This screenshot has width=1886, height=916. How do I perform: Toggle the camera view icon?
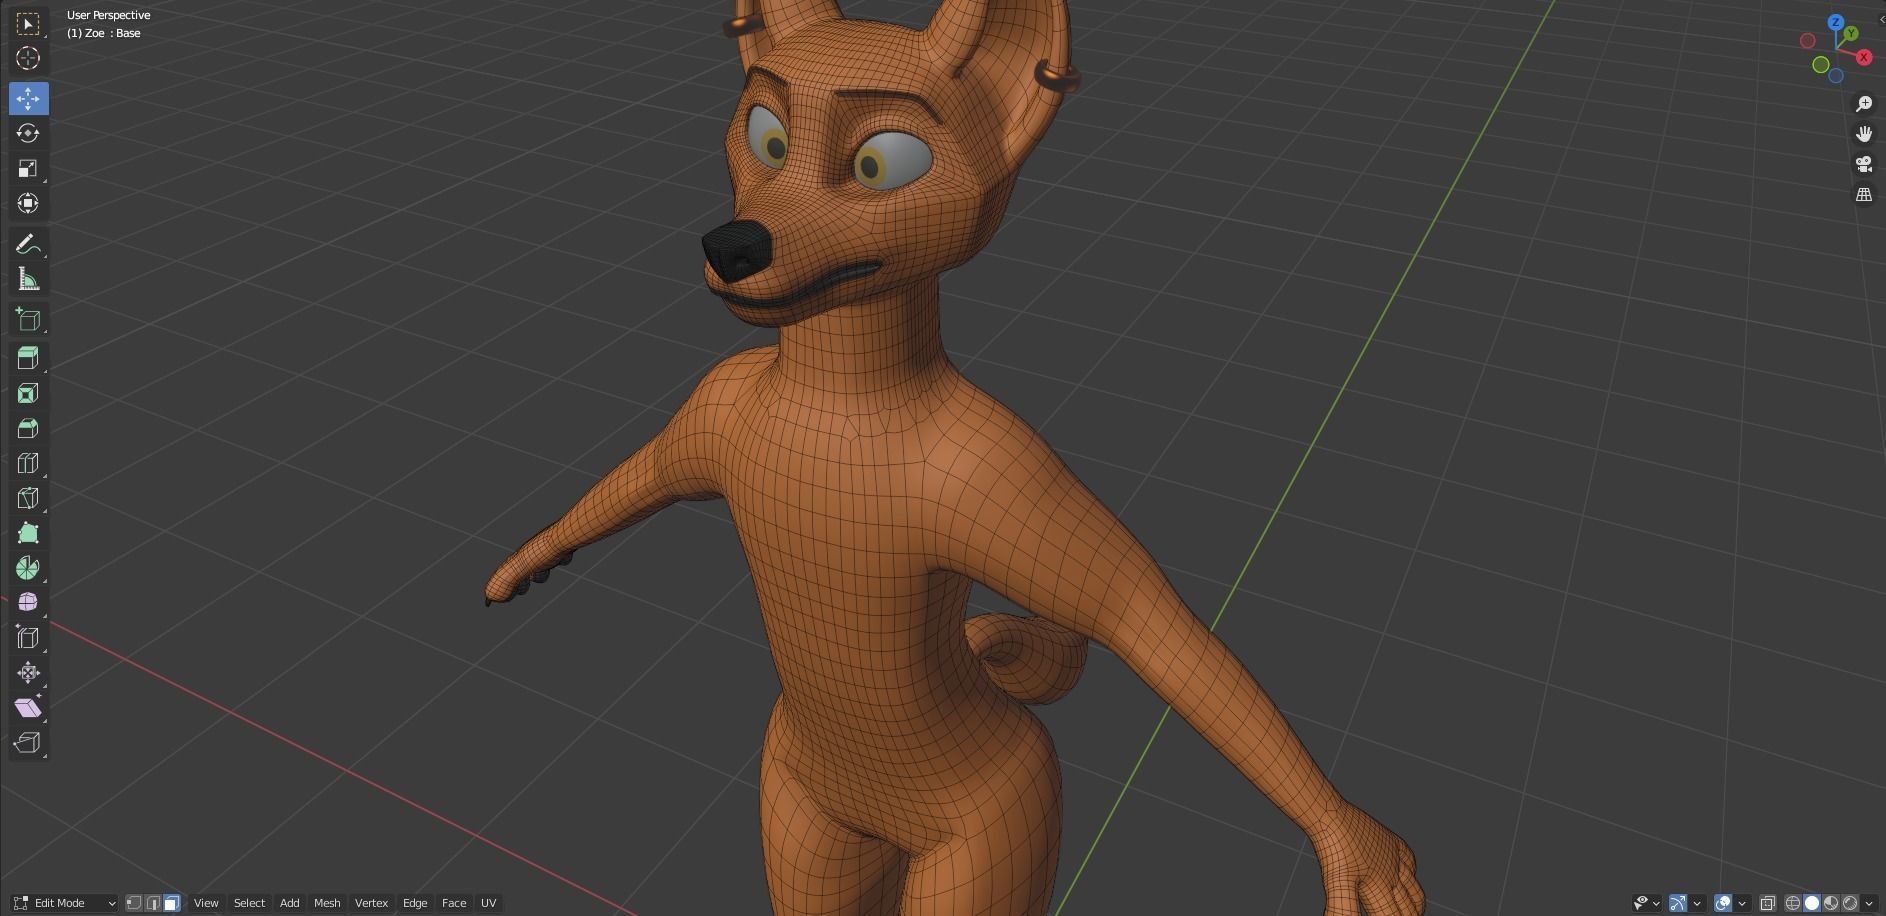tap(1864, 164)
